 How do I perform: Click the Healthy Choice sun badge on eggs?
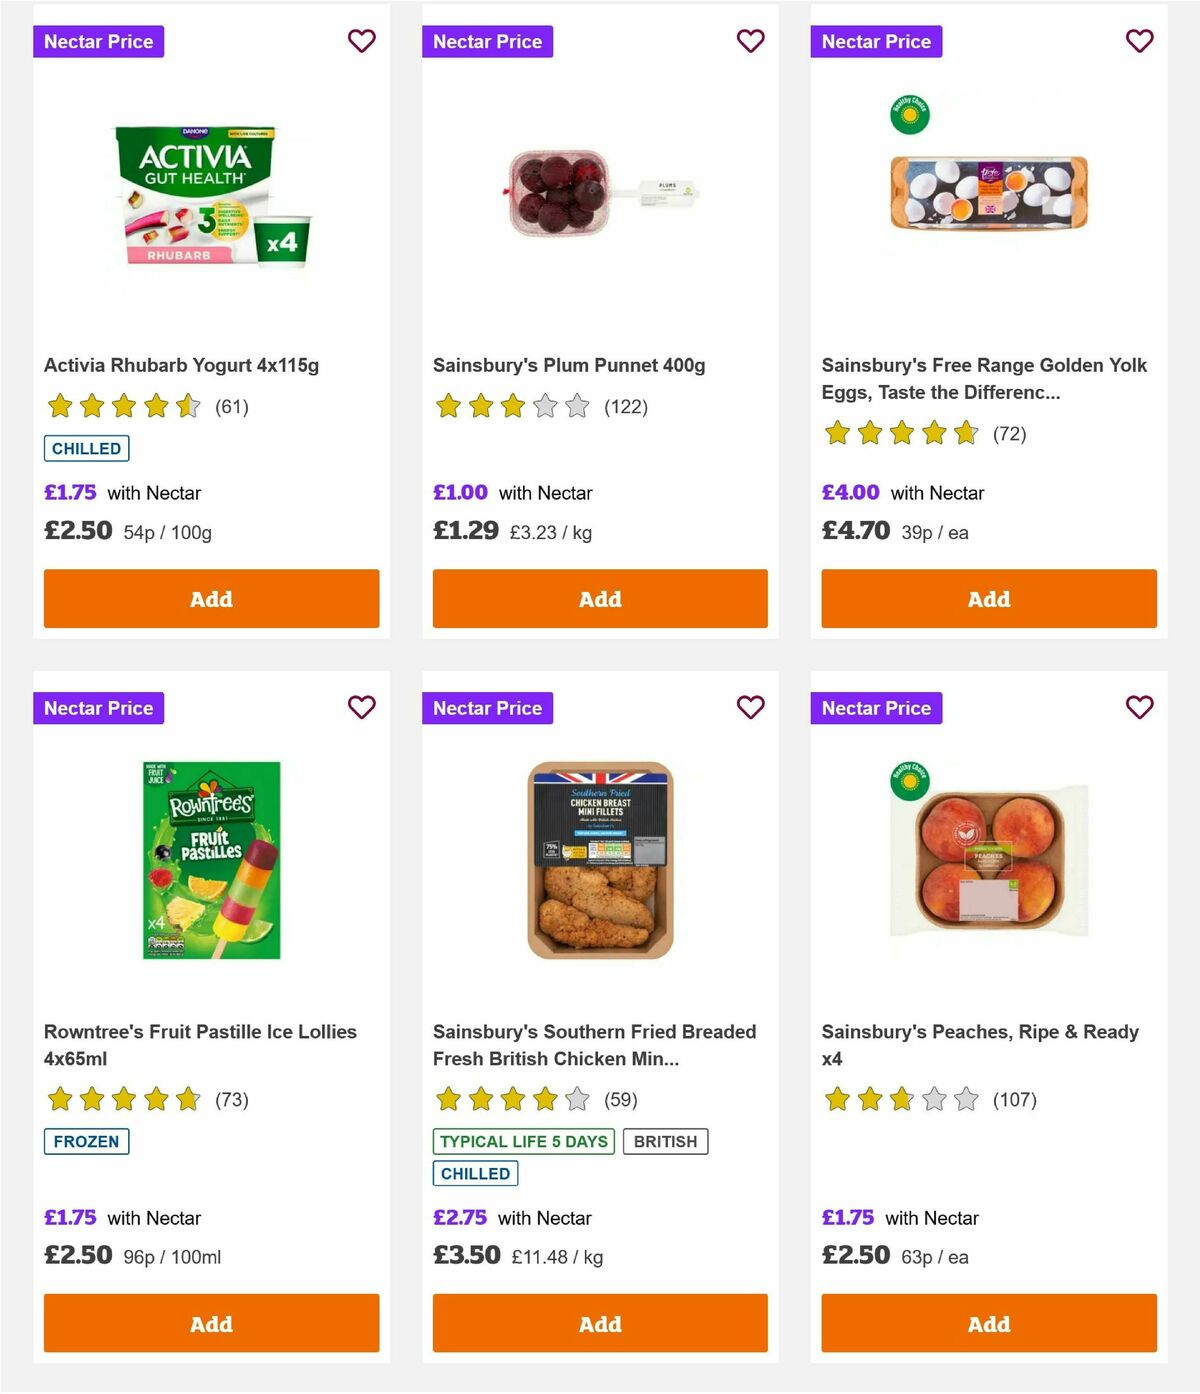[911, 115]
